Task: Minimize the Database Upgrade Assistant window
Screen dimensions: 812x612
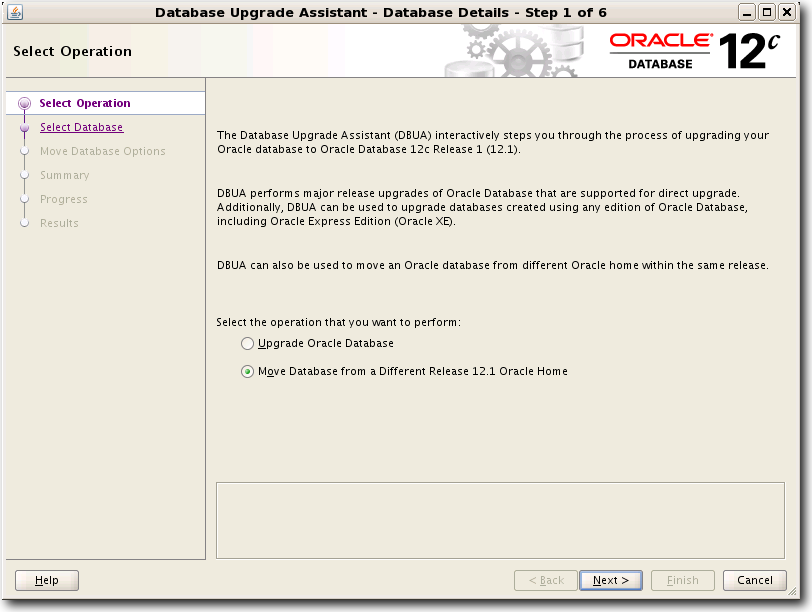Action: [747, 12]
